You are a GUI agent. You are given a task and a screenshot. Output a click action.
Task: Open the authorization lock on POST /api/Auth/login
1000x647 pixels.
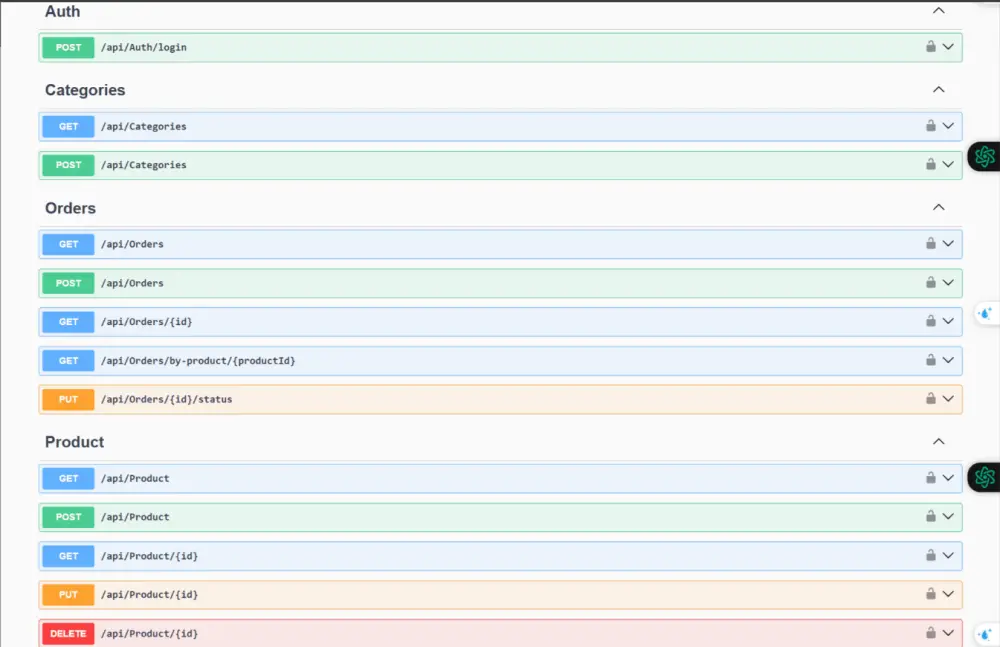tap(932, 47)
